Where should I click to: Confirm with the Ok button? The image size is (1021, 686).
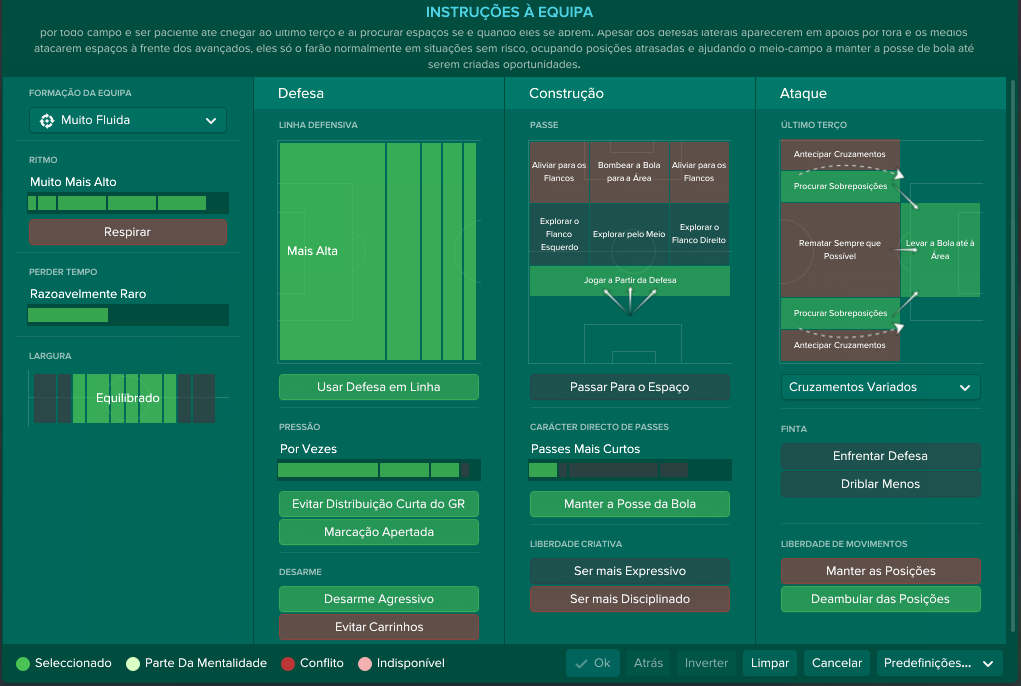point(593,663)
